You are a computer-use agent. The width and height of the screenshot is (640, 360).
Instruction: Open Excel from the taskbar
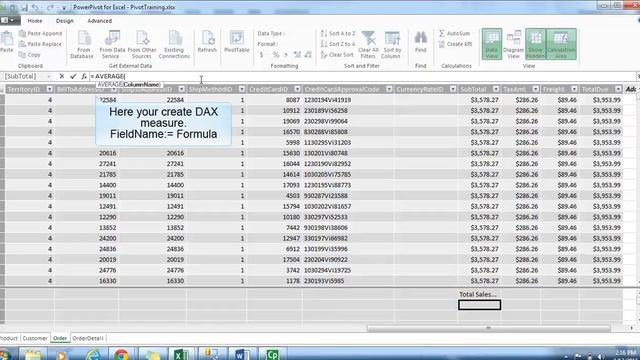click(182, 354)
